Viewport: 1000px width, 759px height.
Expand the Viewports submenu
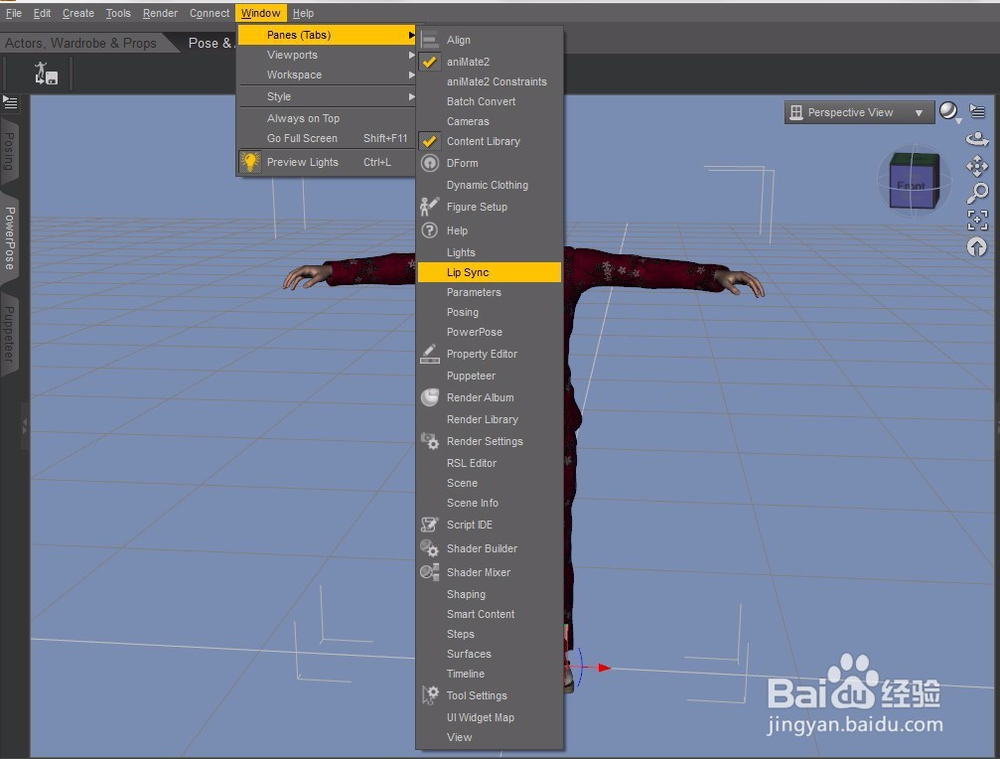[327, 55]
